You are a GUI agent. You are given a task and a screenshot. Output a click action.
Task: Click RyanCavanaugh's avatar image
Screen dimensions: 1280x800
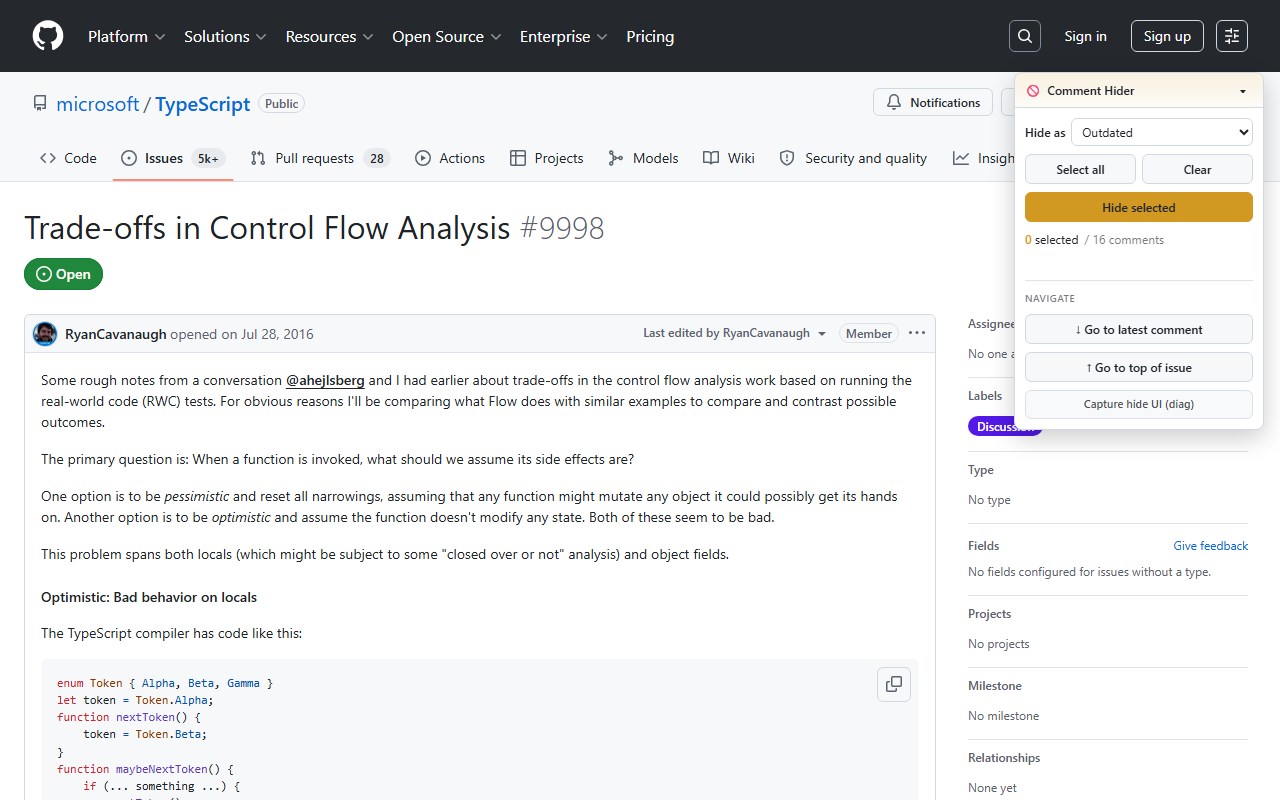tap(45, 334)
